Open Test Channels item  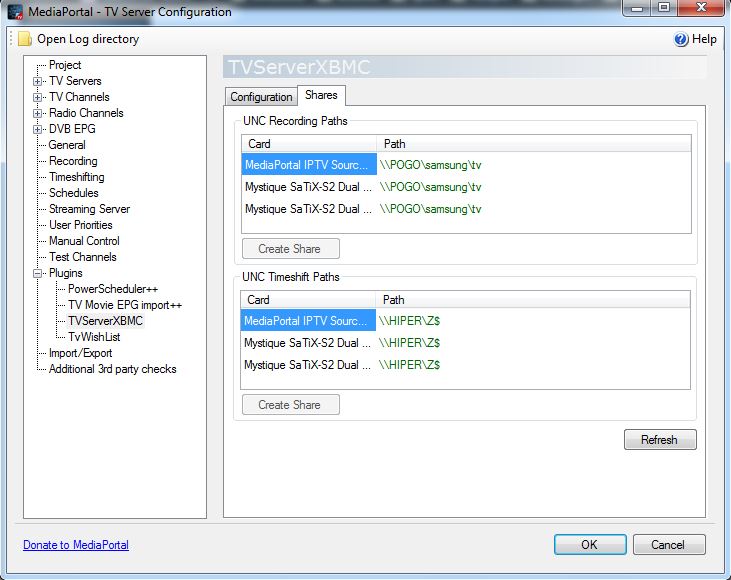click(83, 257)
